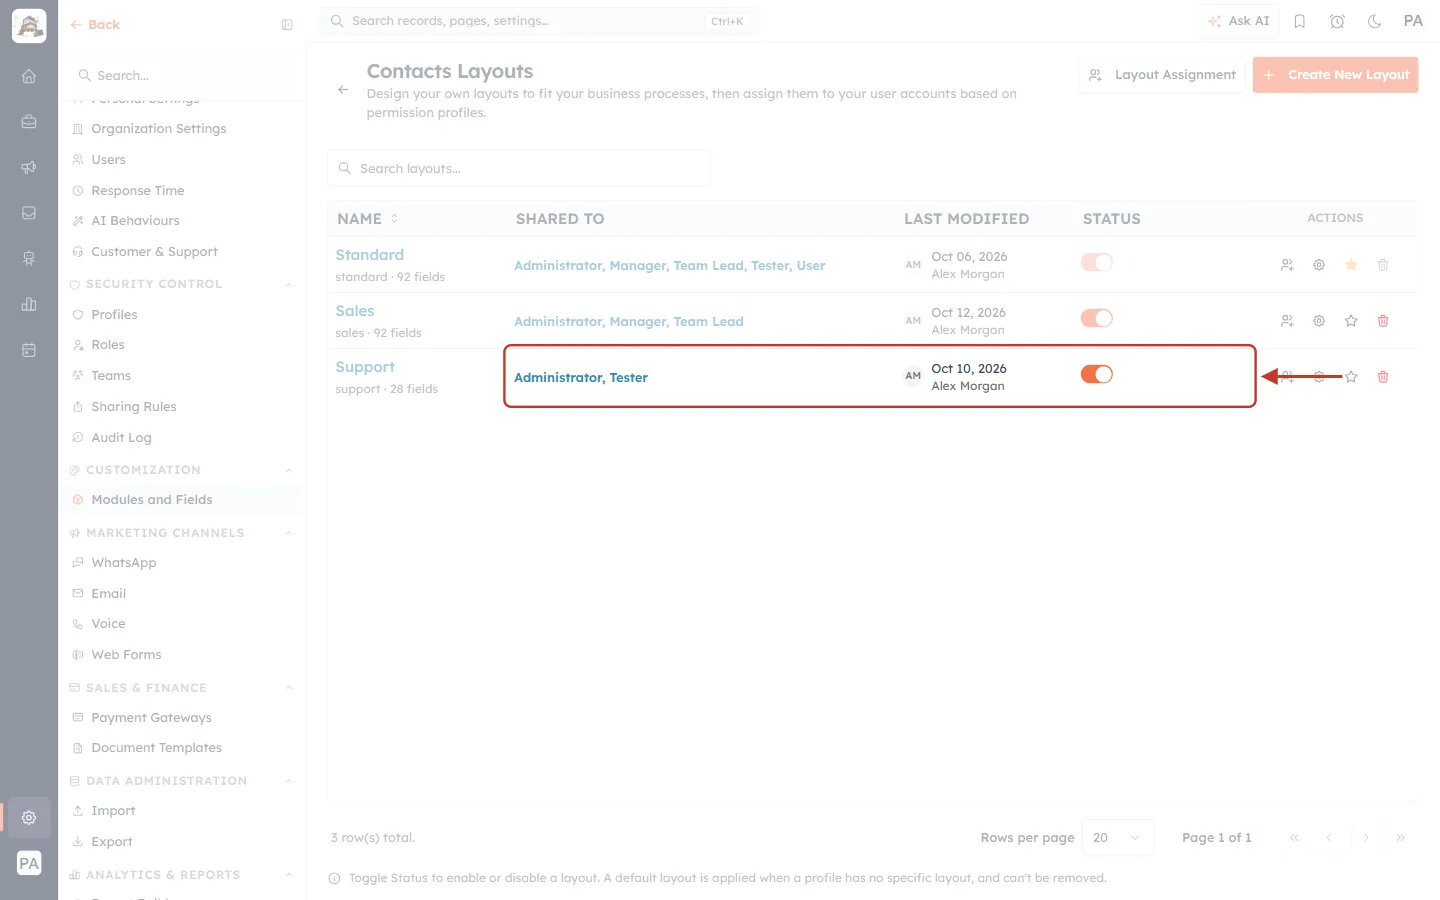
Task: Open the alarm clock reminders icon
Action: 1337,21
